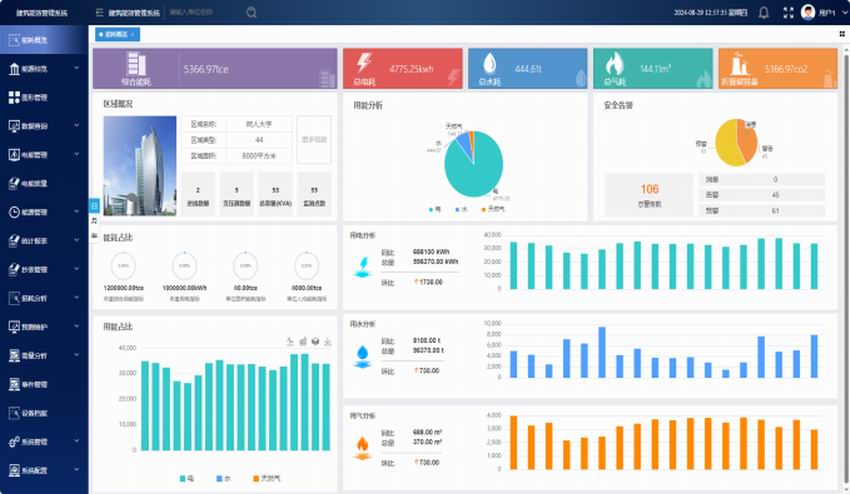Click the 更多信息 button in 区域概况

click(x=313, y=141)
